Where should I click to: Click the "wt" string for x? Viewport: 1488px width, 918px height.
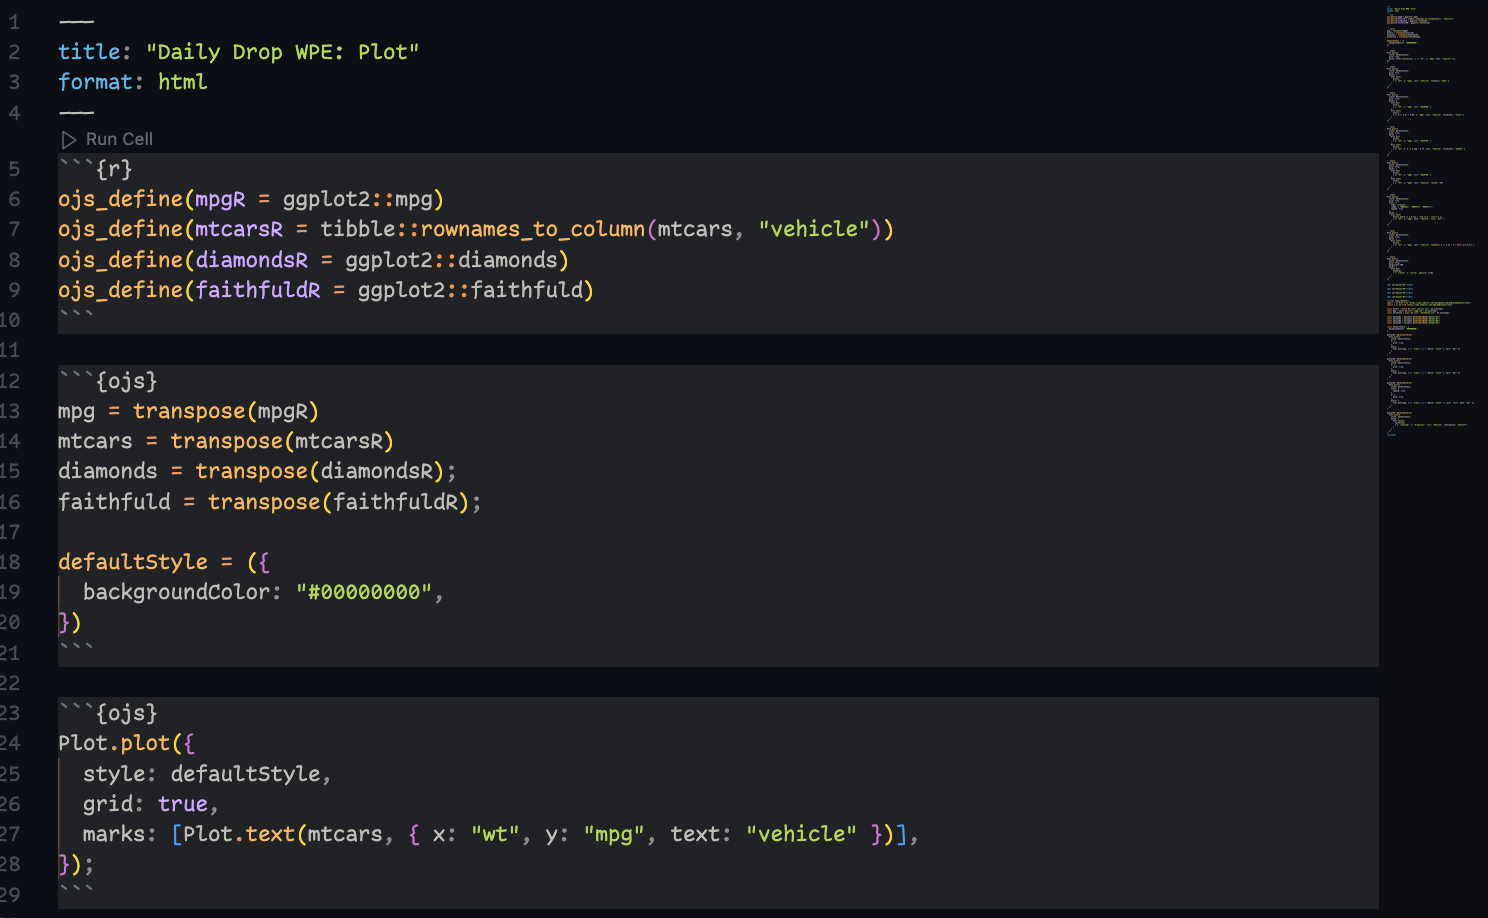pos(495,834)
